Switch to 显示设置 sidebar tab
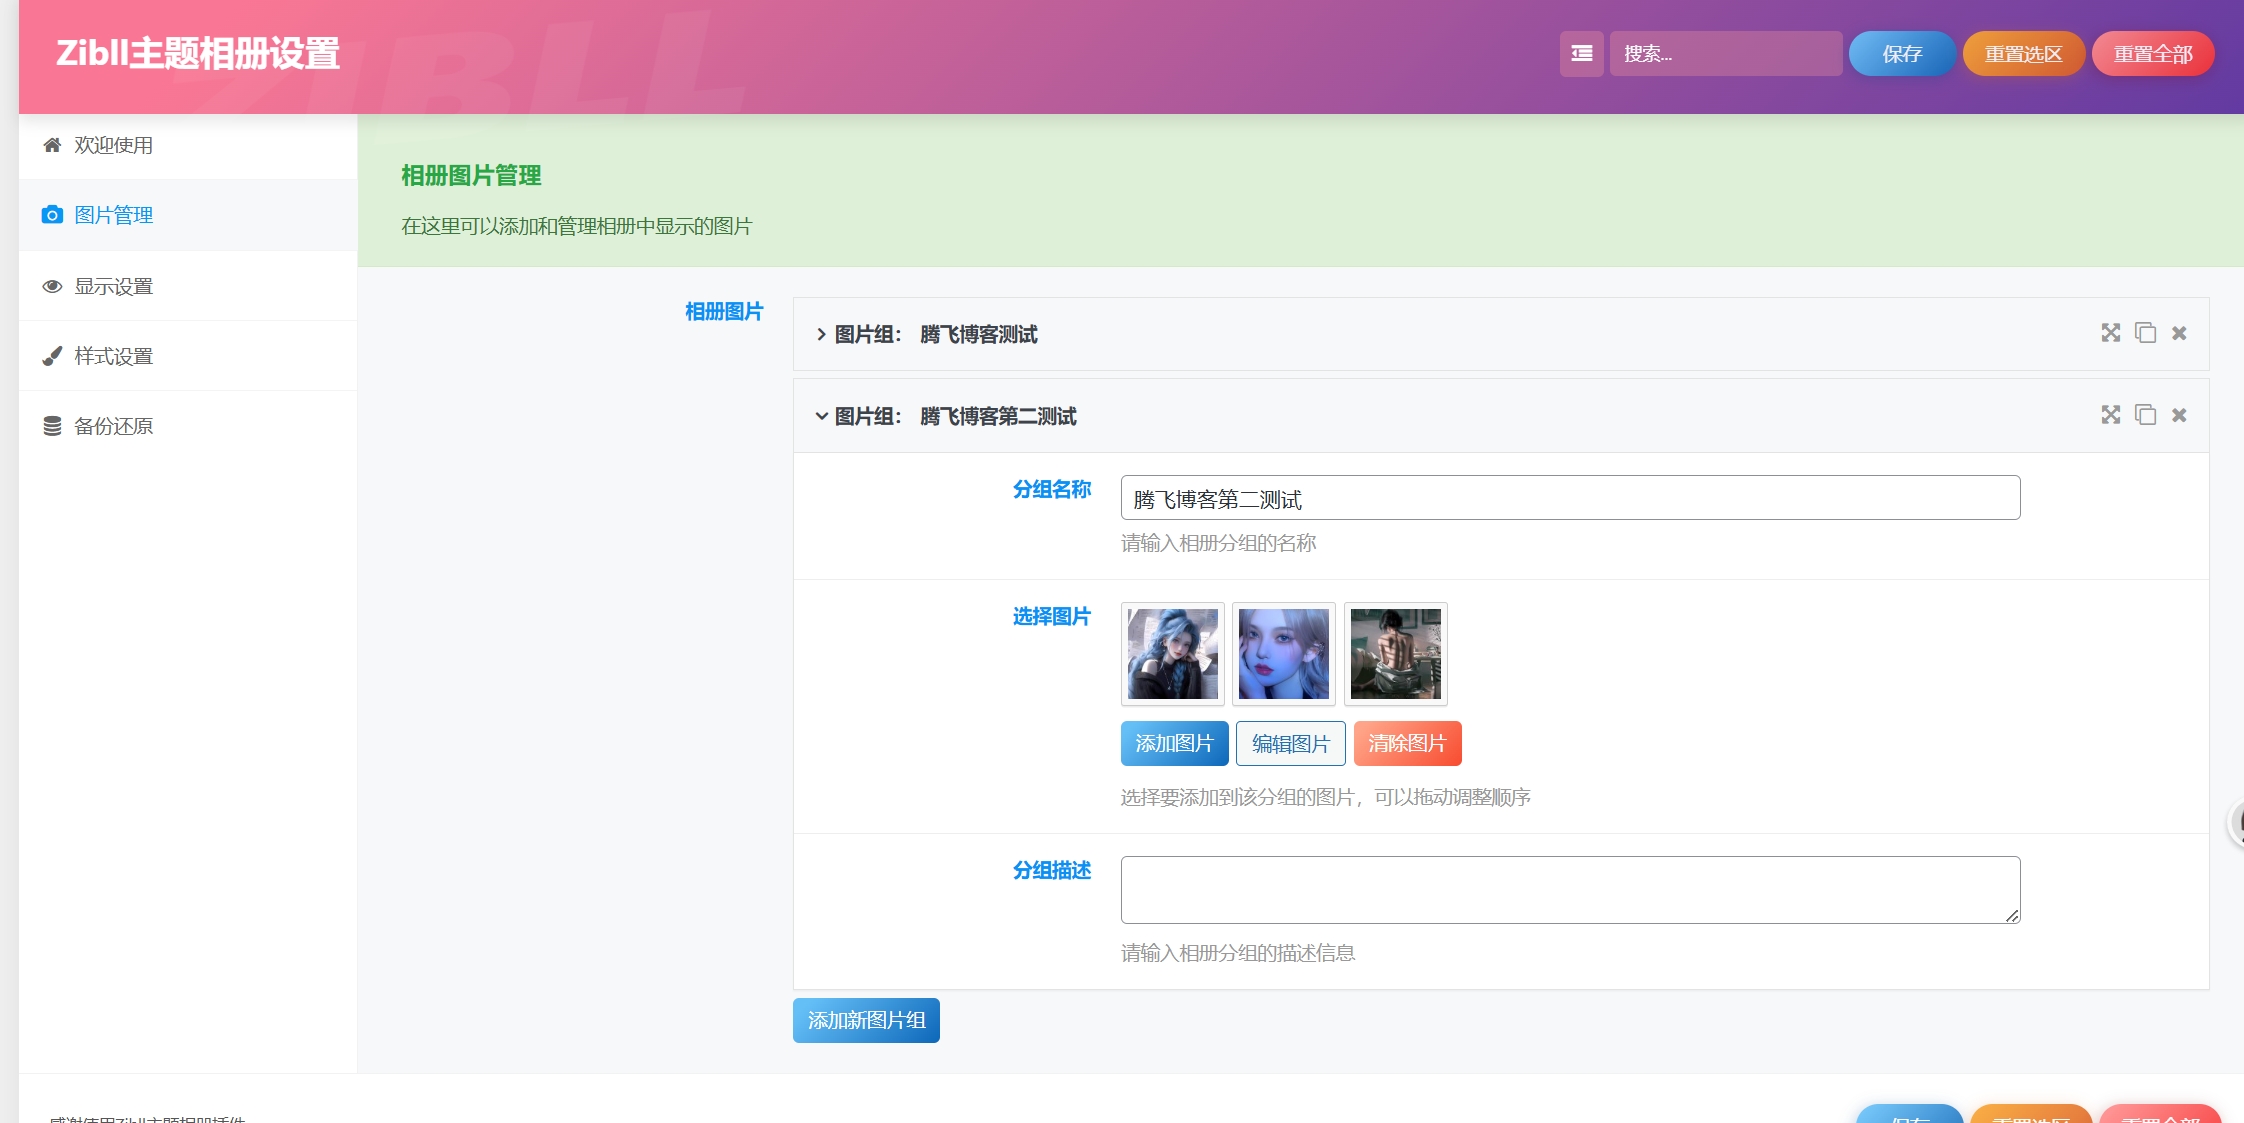This screenshot has height=1123, width=2244. point(113,286)
